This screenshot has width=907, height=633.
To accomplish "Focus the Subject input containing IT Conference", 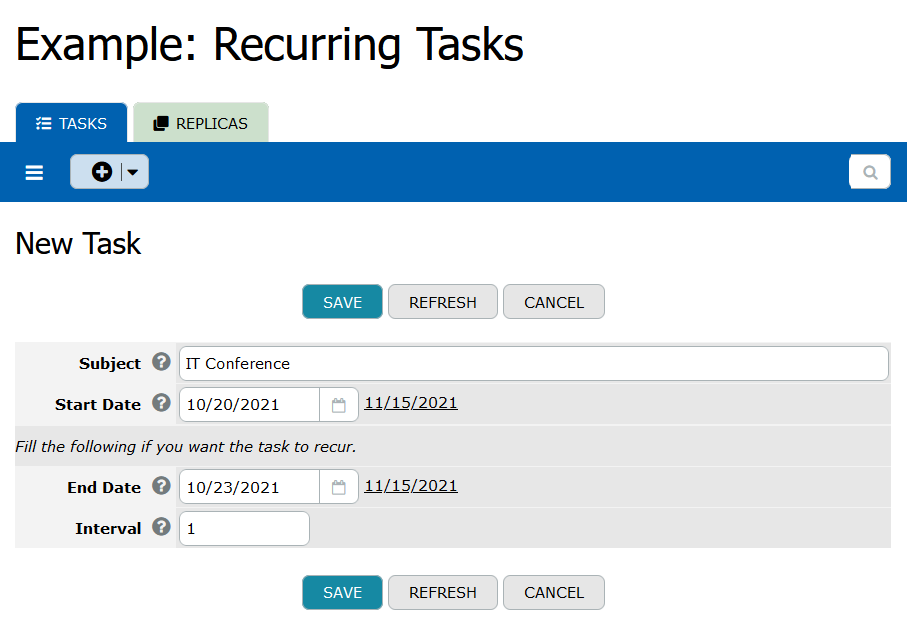I will tap(533, 364).
